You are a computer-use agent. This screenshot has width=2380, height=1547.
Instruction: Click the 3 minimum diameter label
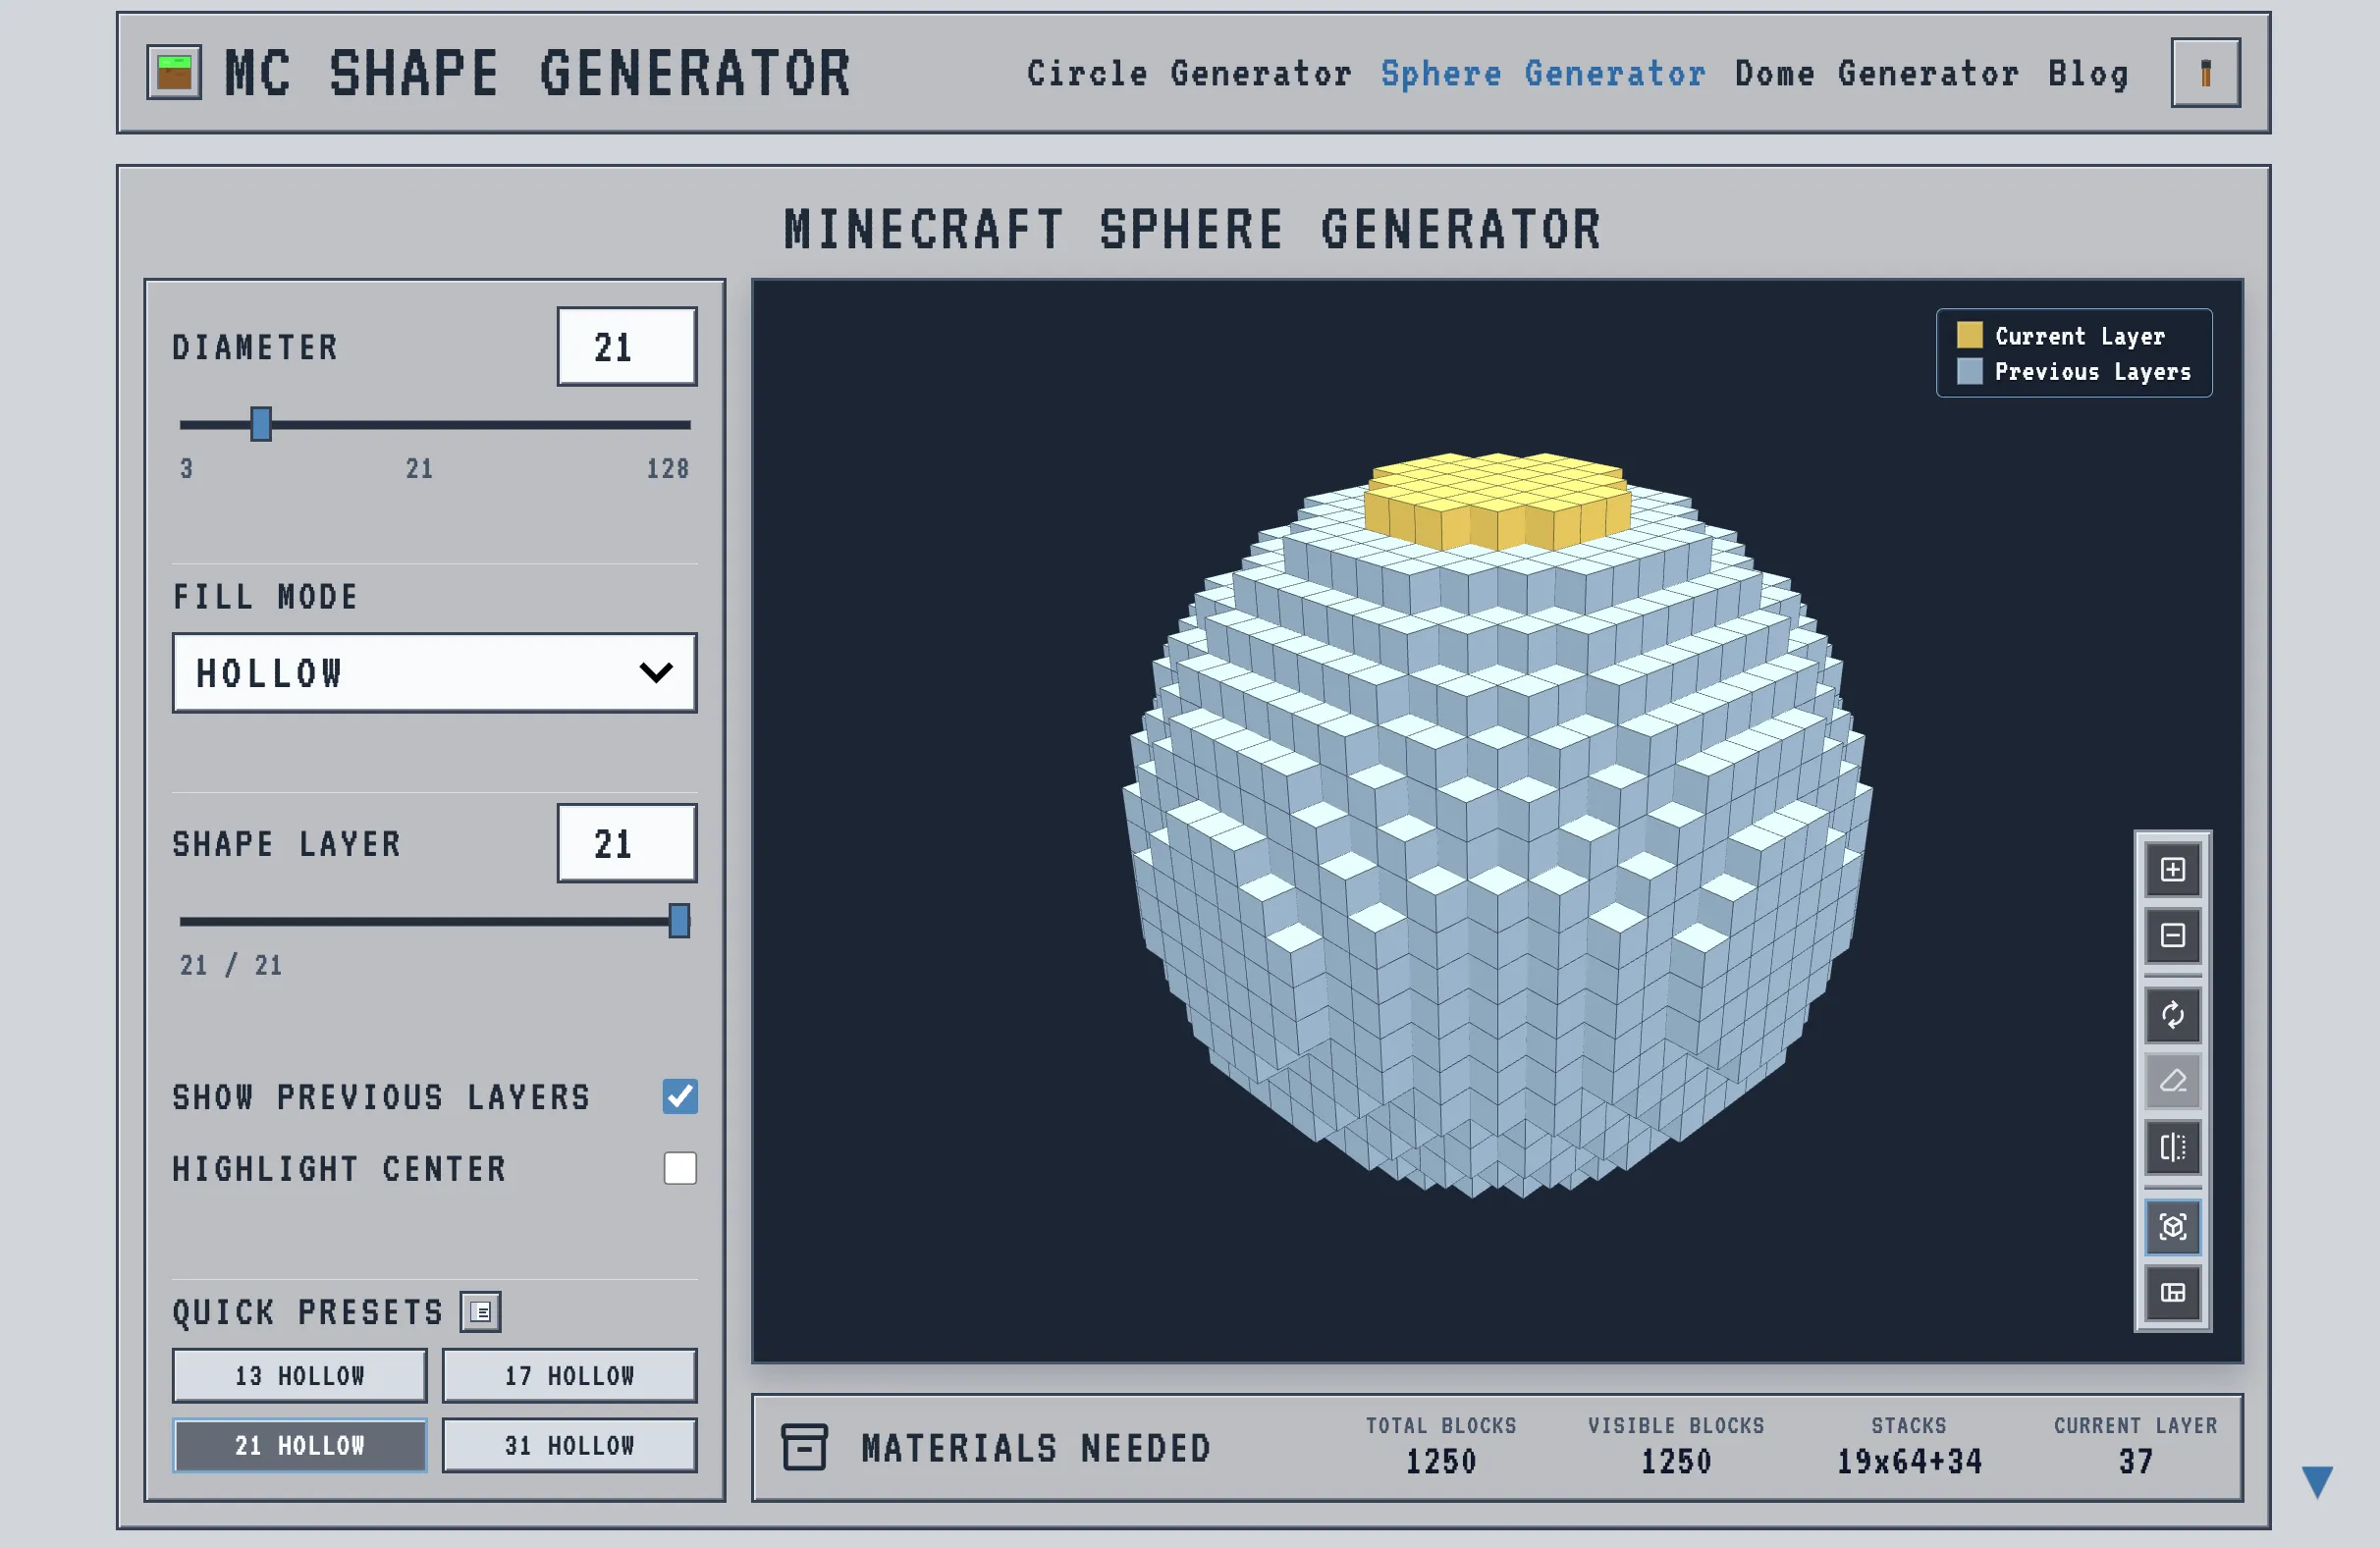point(186,468)
